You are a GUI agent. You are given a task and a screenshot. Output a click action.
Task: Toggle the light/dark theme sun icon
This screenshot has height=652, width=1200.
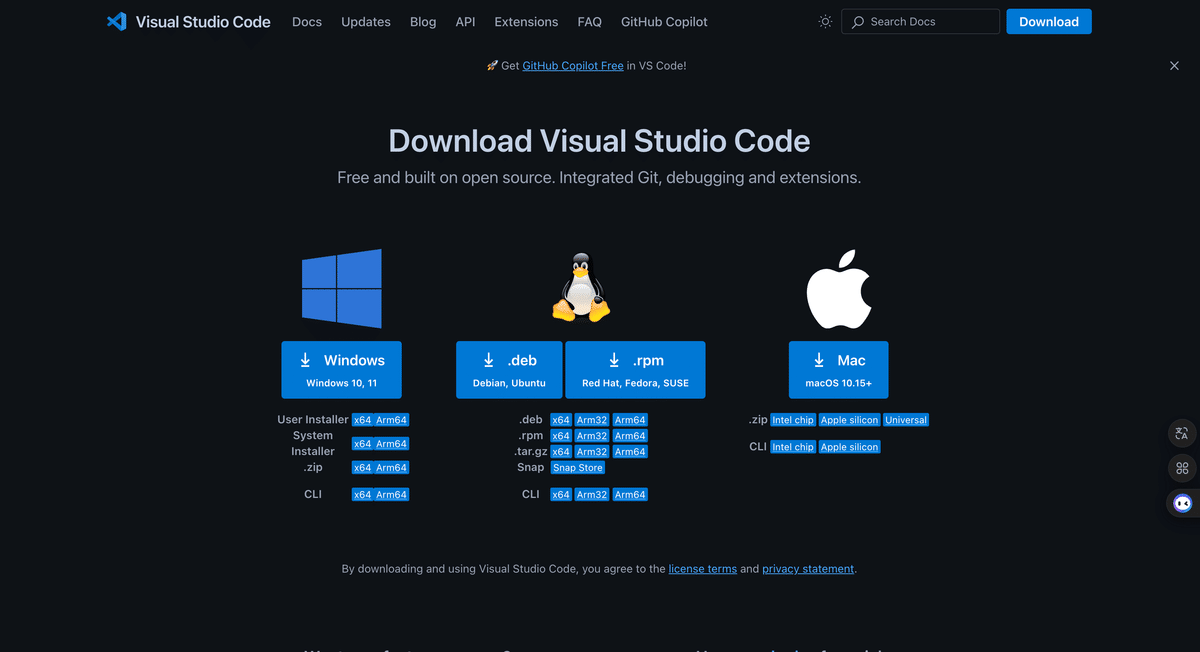tap(825, 21)
